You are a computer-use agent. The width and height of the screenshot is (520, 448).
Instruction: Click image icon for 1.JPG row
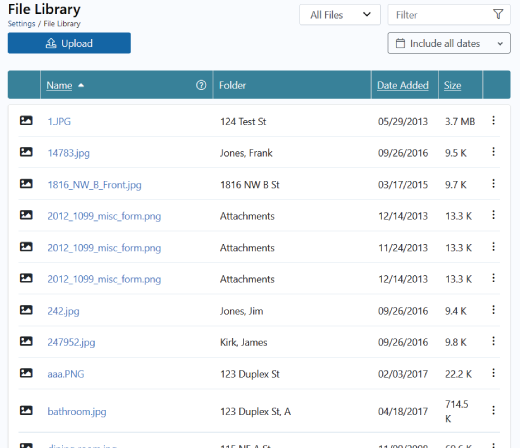click(x=26, y=120)
